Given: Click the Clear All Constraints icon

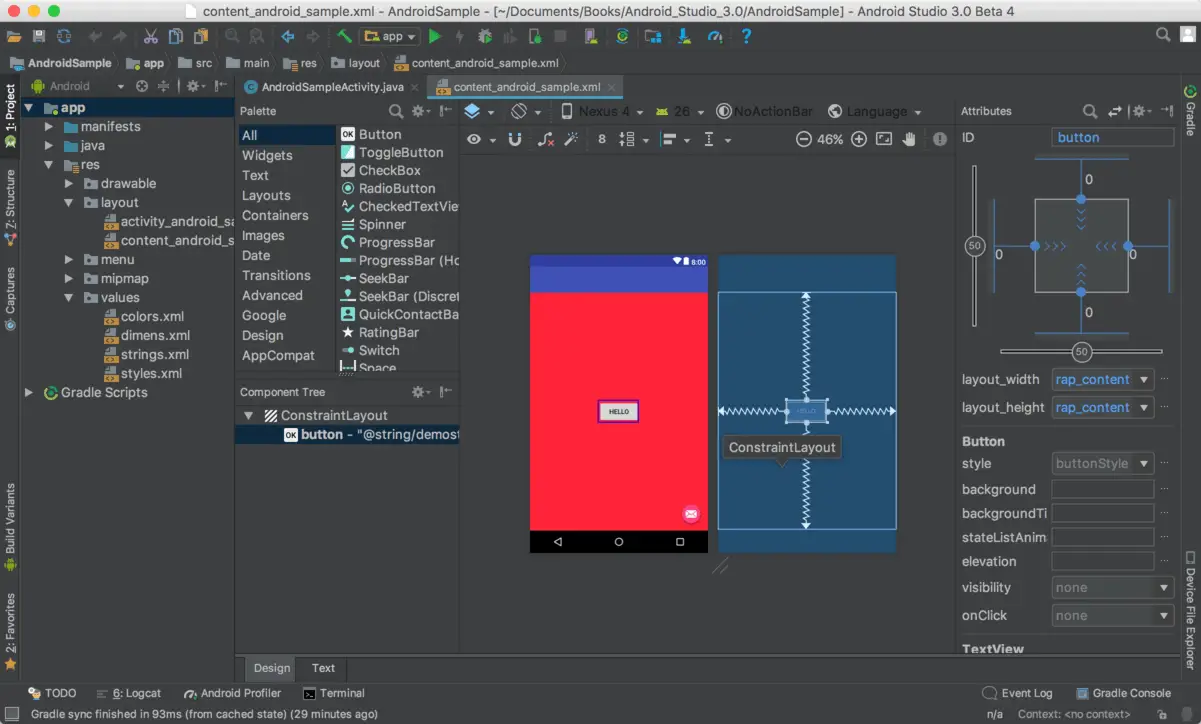Looking at the screenshot, I should click(x=545, y=140).
